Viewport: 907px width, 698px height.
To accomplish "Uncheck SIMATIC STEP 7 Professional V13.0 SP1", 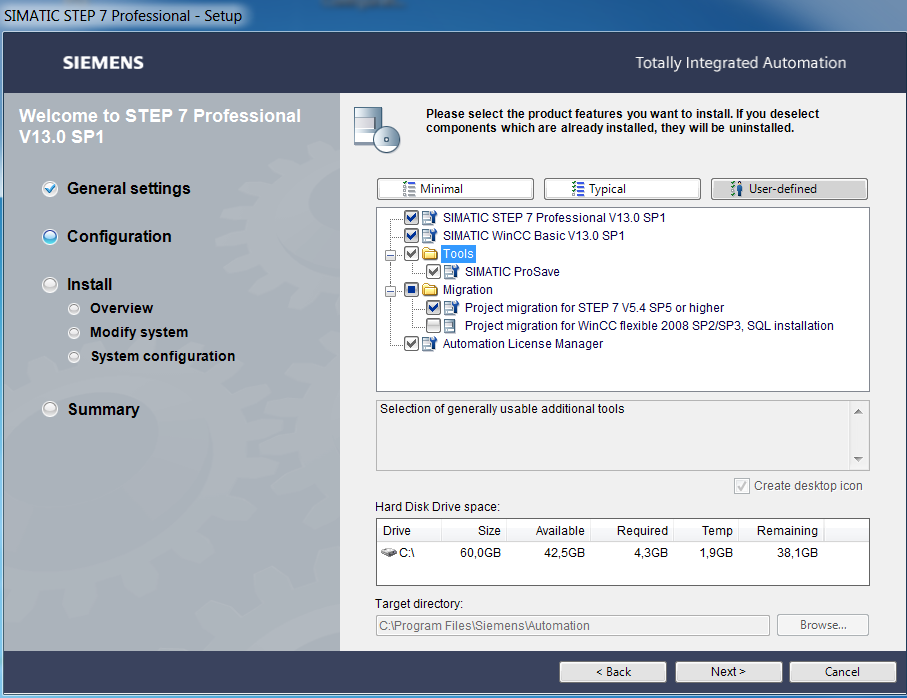I will click(411, 217).
